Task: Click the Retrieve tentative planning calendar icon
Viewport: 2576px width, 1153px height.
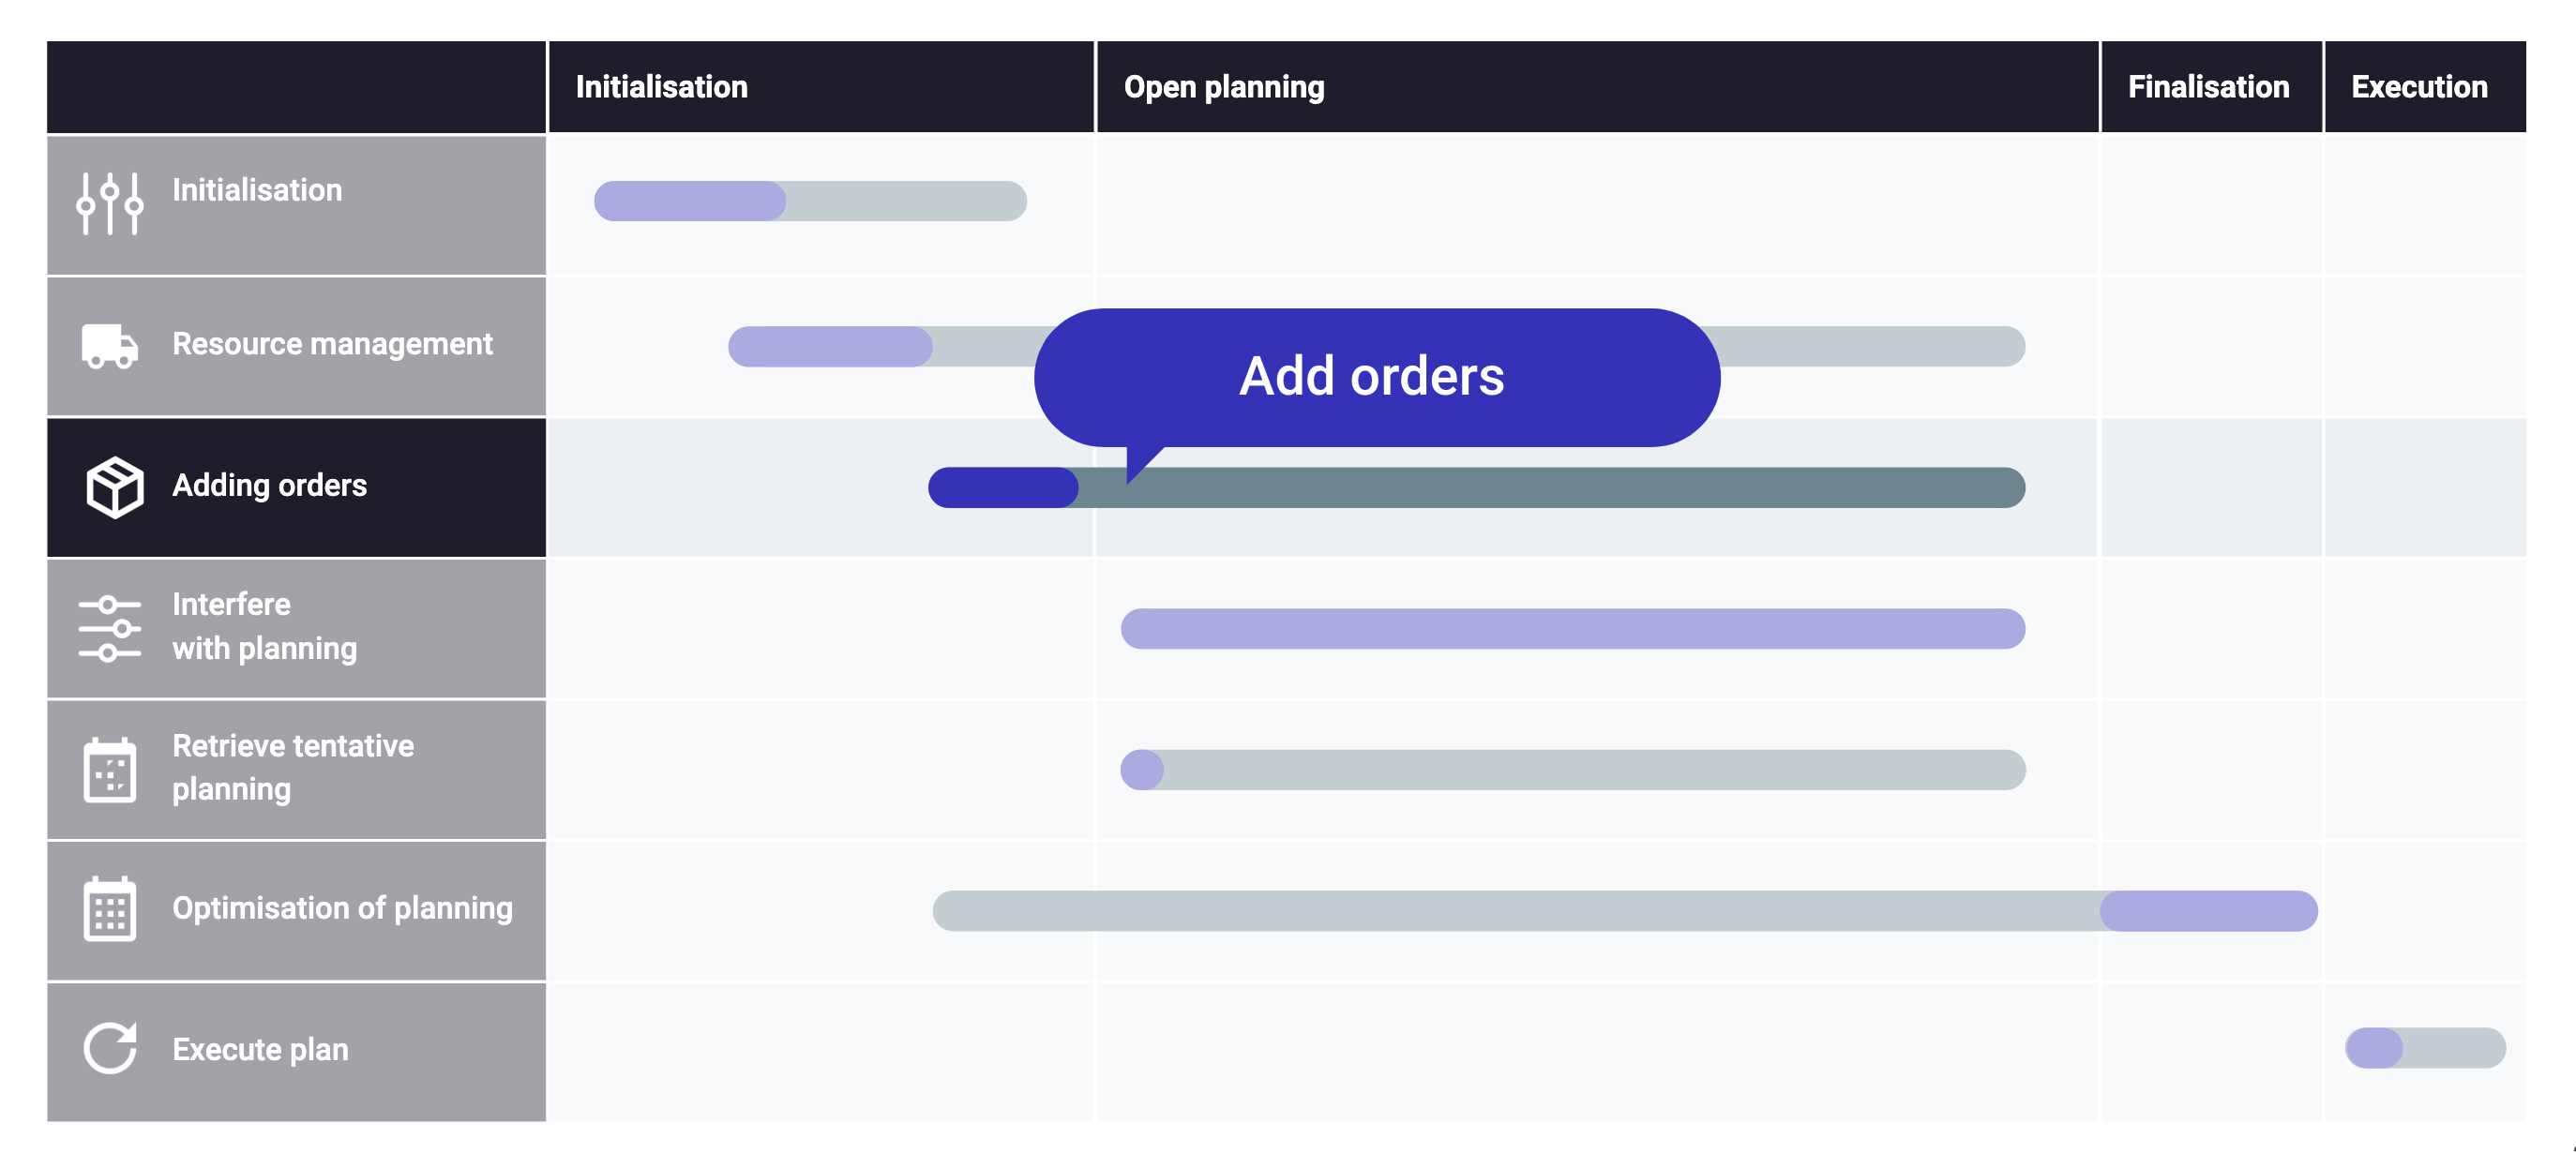Action: point(110,769)
